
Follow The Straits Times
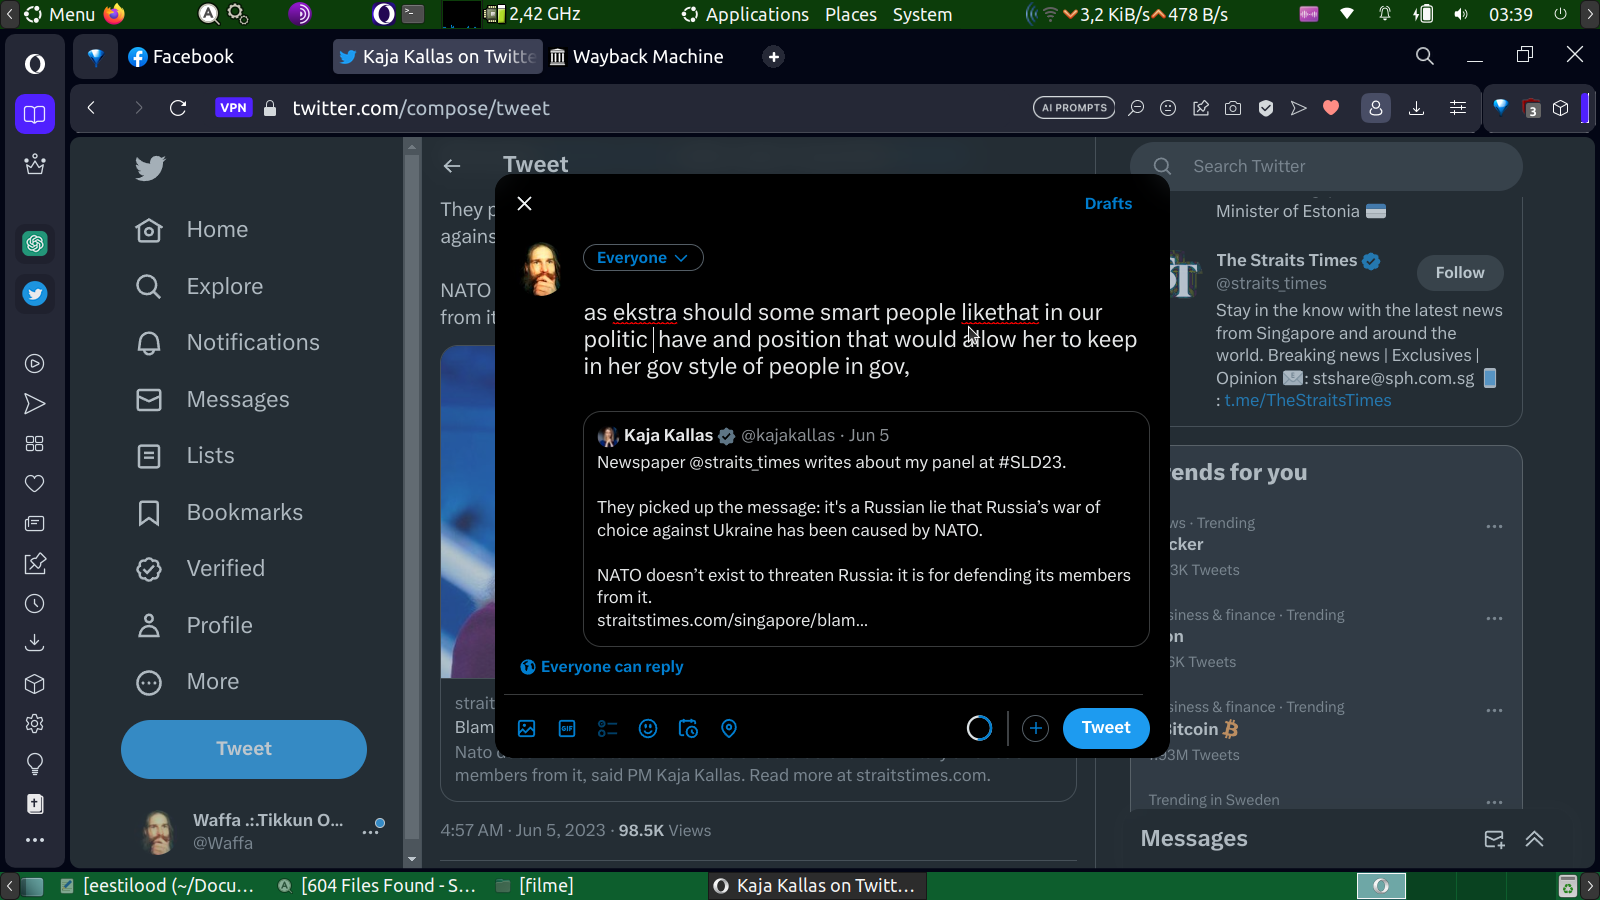pos(1460,273)
